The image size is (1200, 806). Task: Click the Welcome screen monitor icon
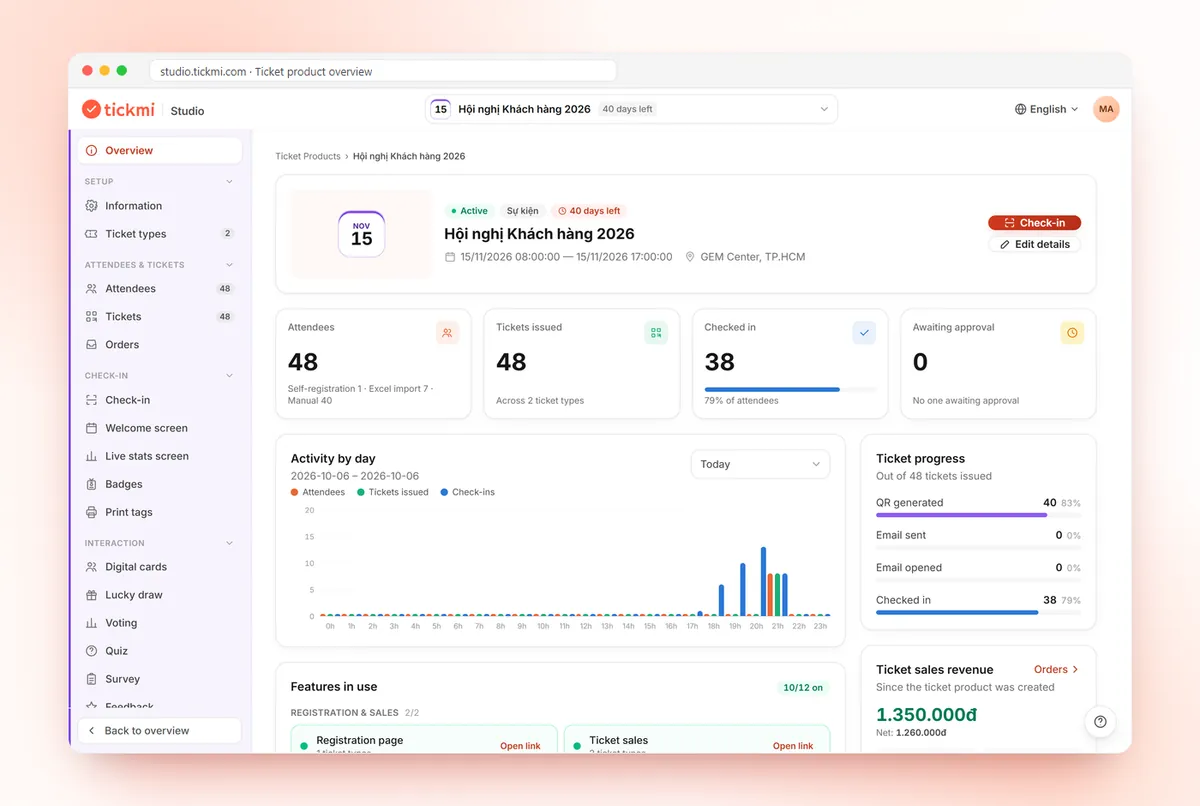tap(92, 428)
